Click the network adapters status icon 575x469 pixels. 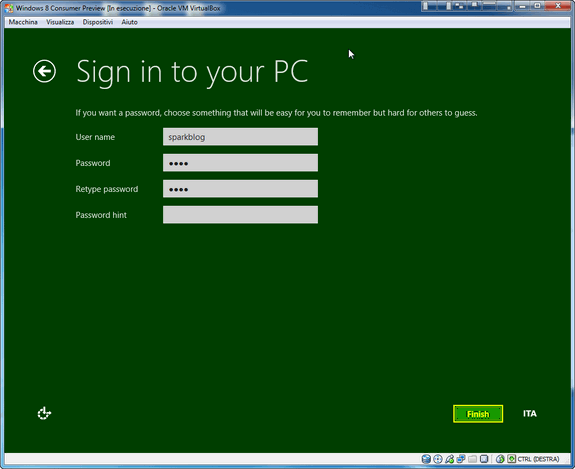[x=461, y=459]
